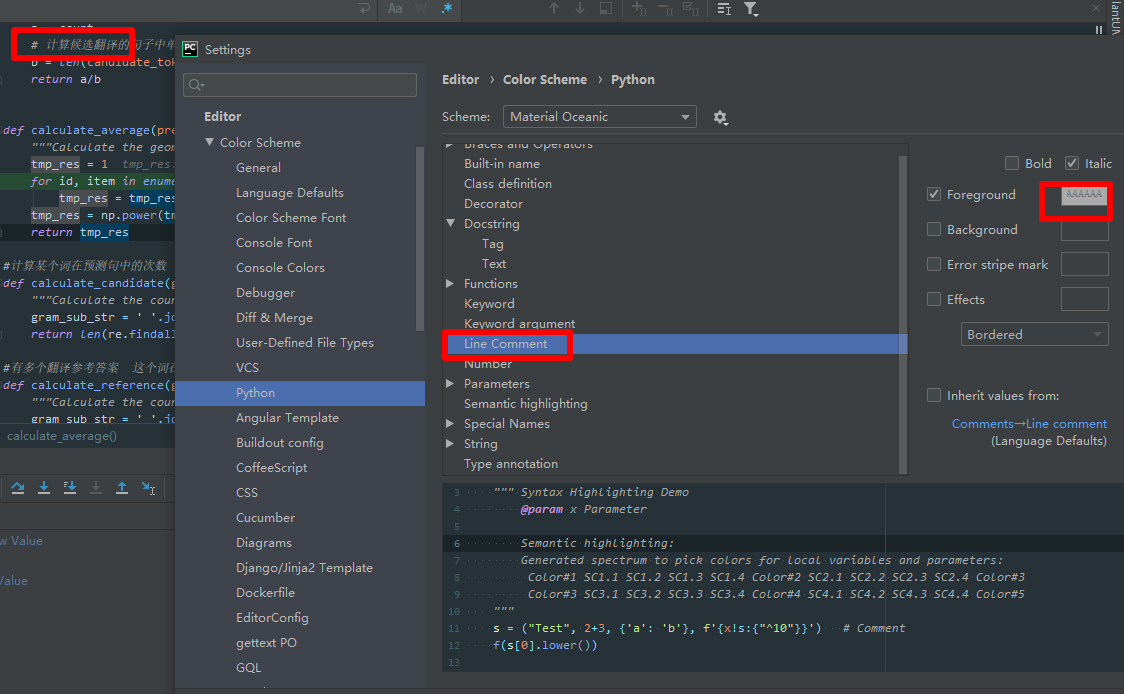Unselect occurrence icon in find bar
The height and width of the screenshot is (694, 1124).
click(665, 9)
